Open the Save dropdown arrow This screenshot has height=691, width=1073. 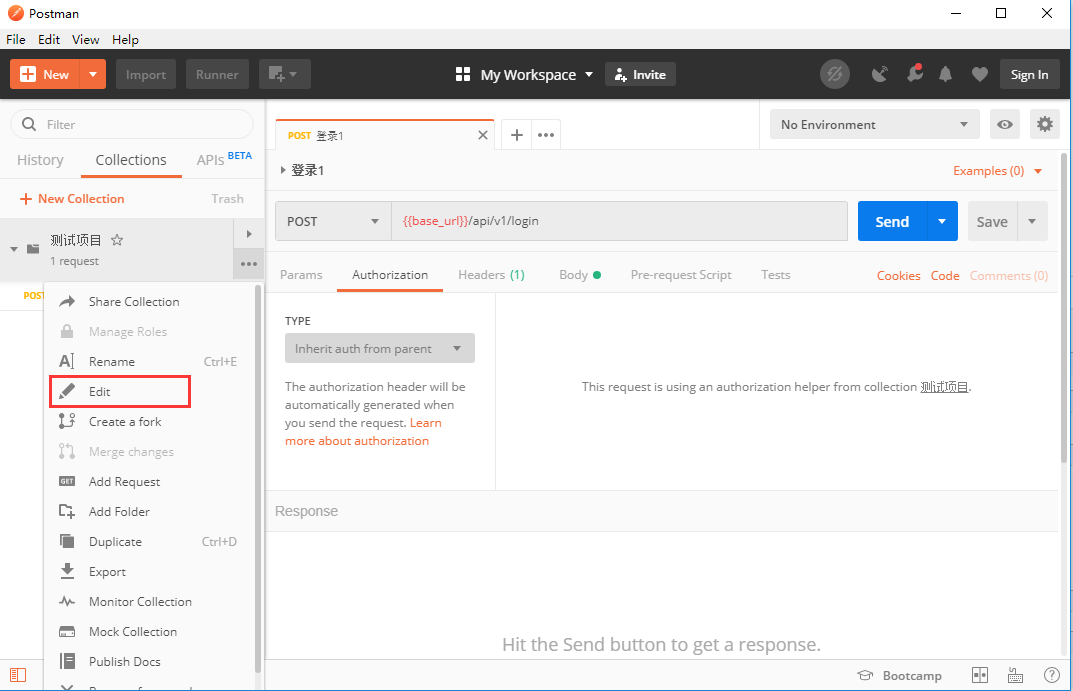click(1033, 221)
